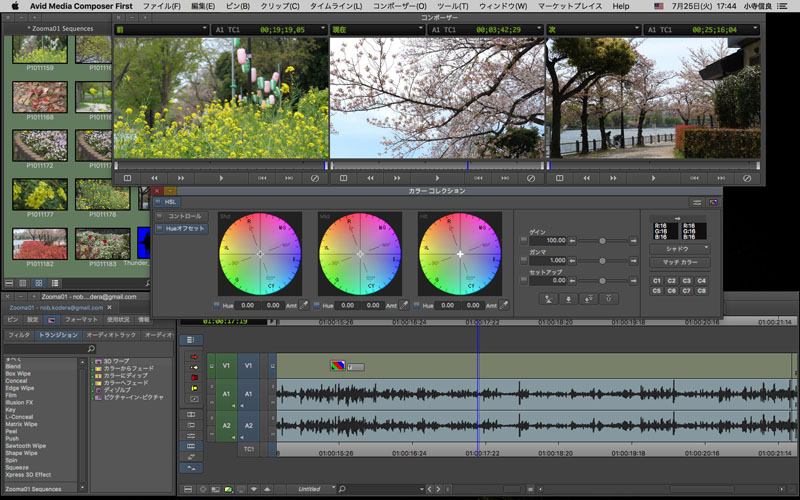Click rewind button under the left monitor
800x500 pixels.
tap(155, 178)
